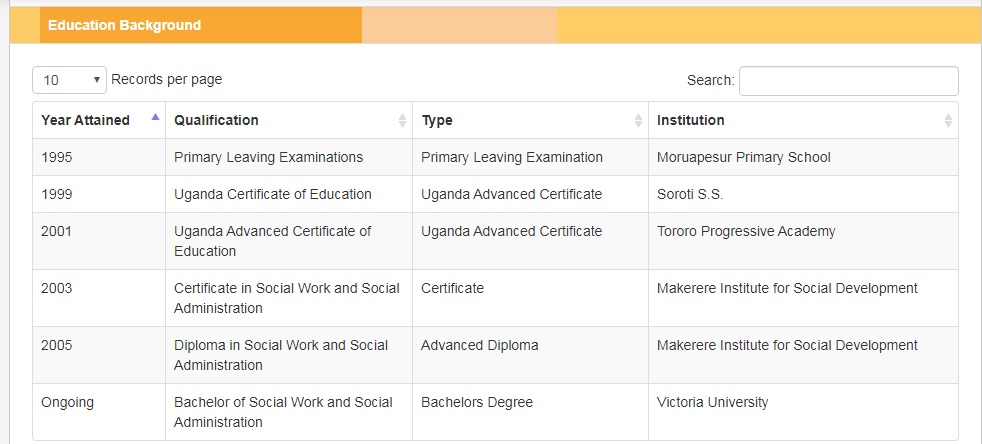Click sort arrows icon in Qualification header

[x=402, y=120]
